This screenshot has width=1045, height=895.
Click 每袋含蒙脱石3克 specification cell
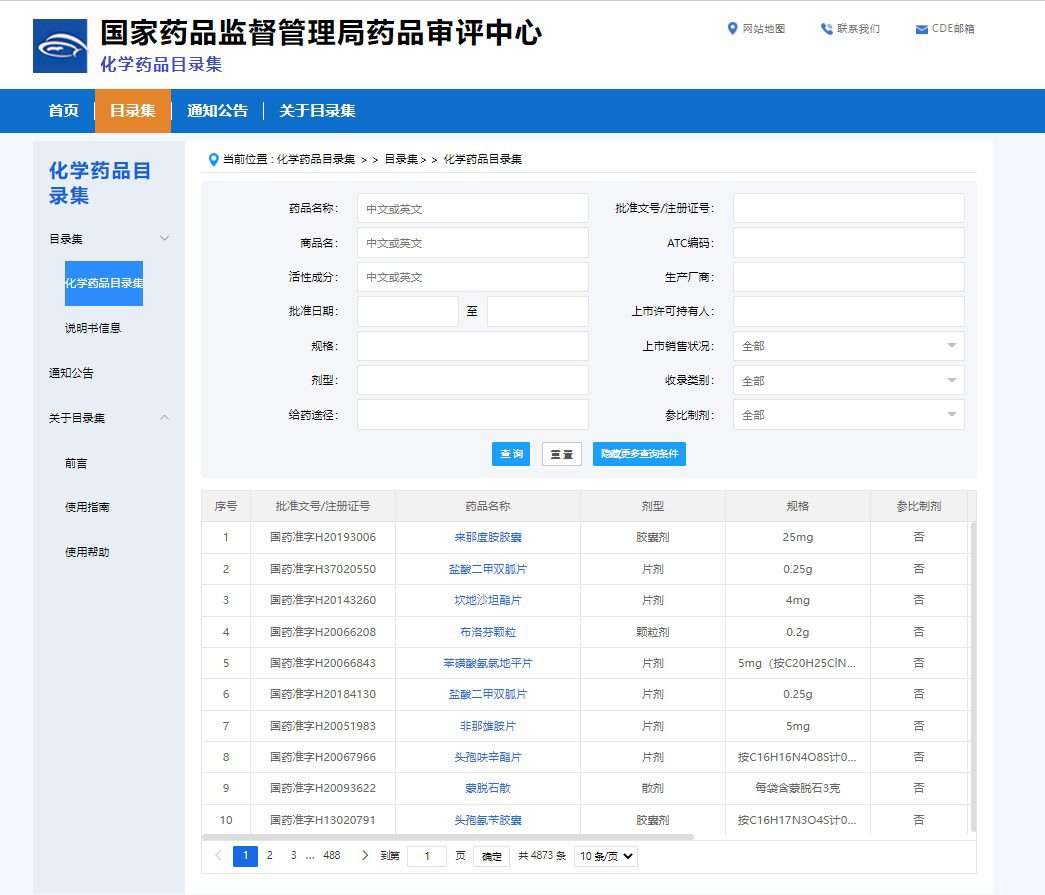click(798, 788)
